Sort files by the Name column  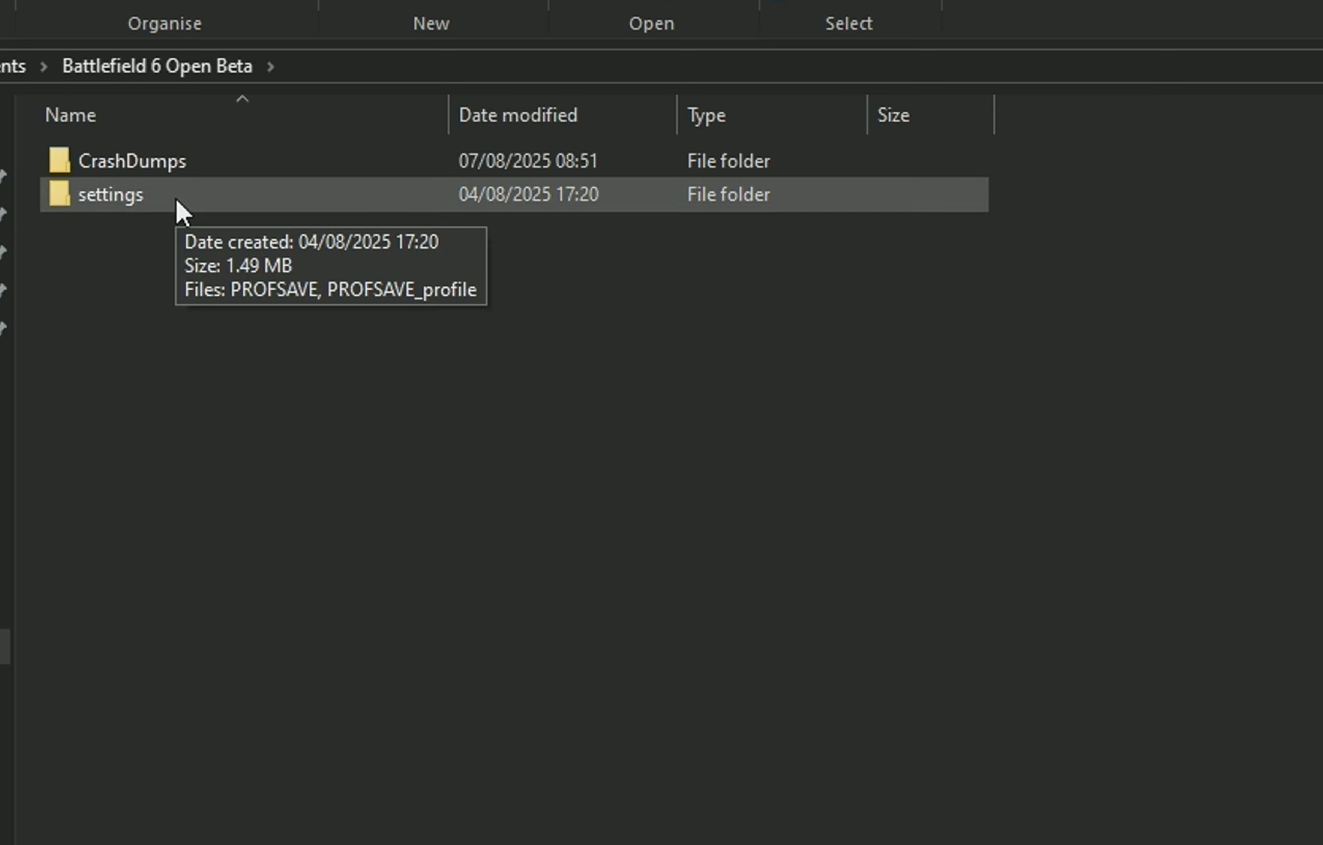point(70,116)
